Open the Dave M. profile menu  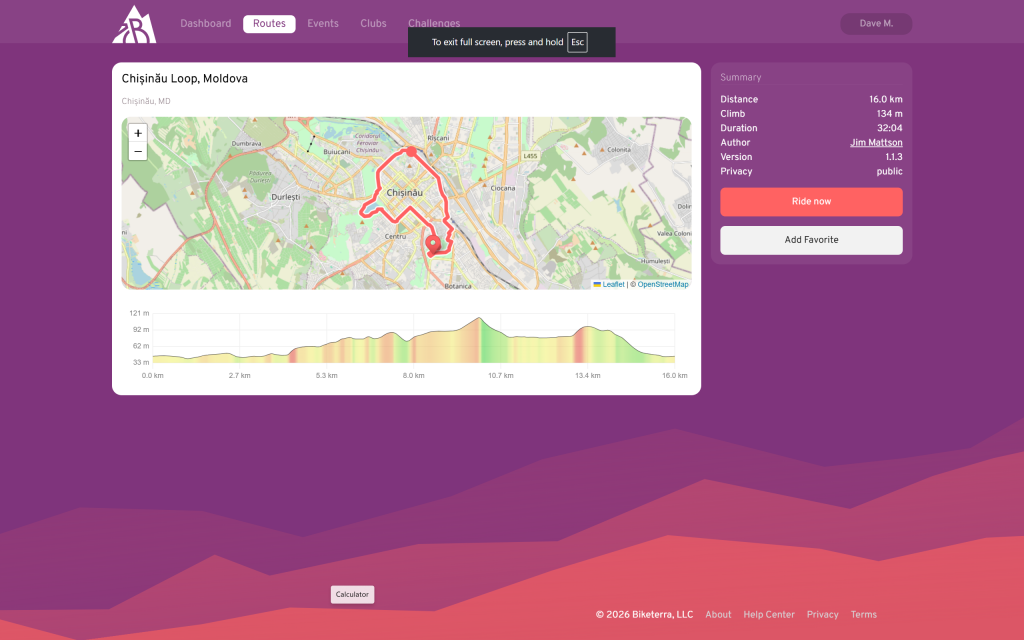coord(876,24)
